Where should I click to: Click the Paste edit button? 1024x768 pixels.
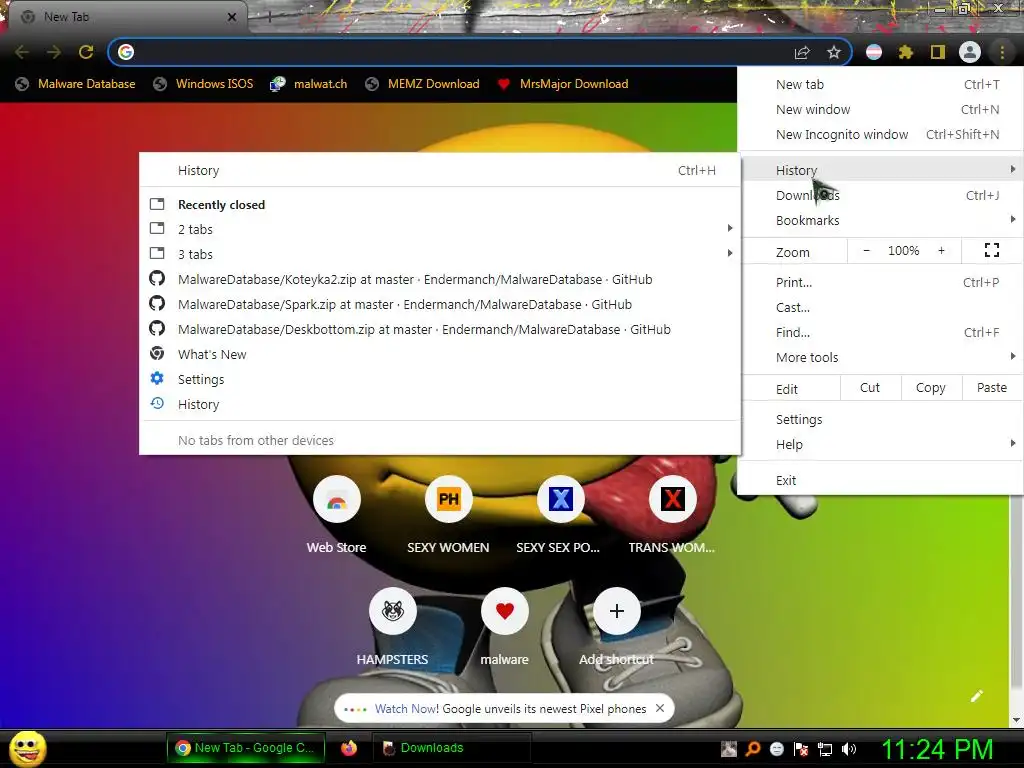tap(991, 388)
